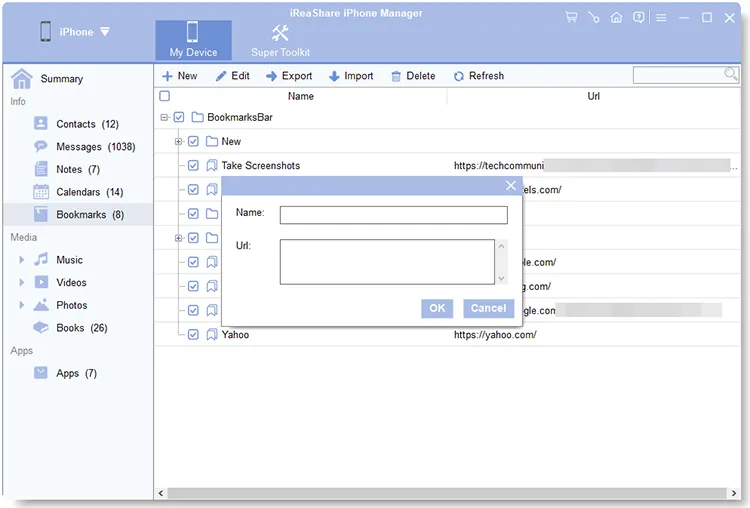Uncheck the Yahoo bookmark checkbox
The width and height of the screenshot is (750, 508).
193,334
